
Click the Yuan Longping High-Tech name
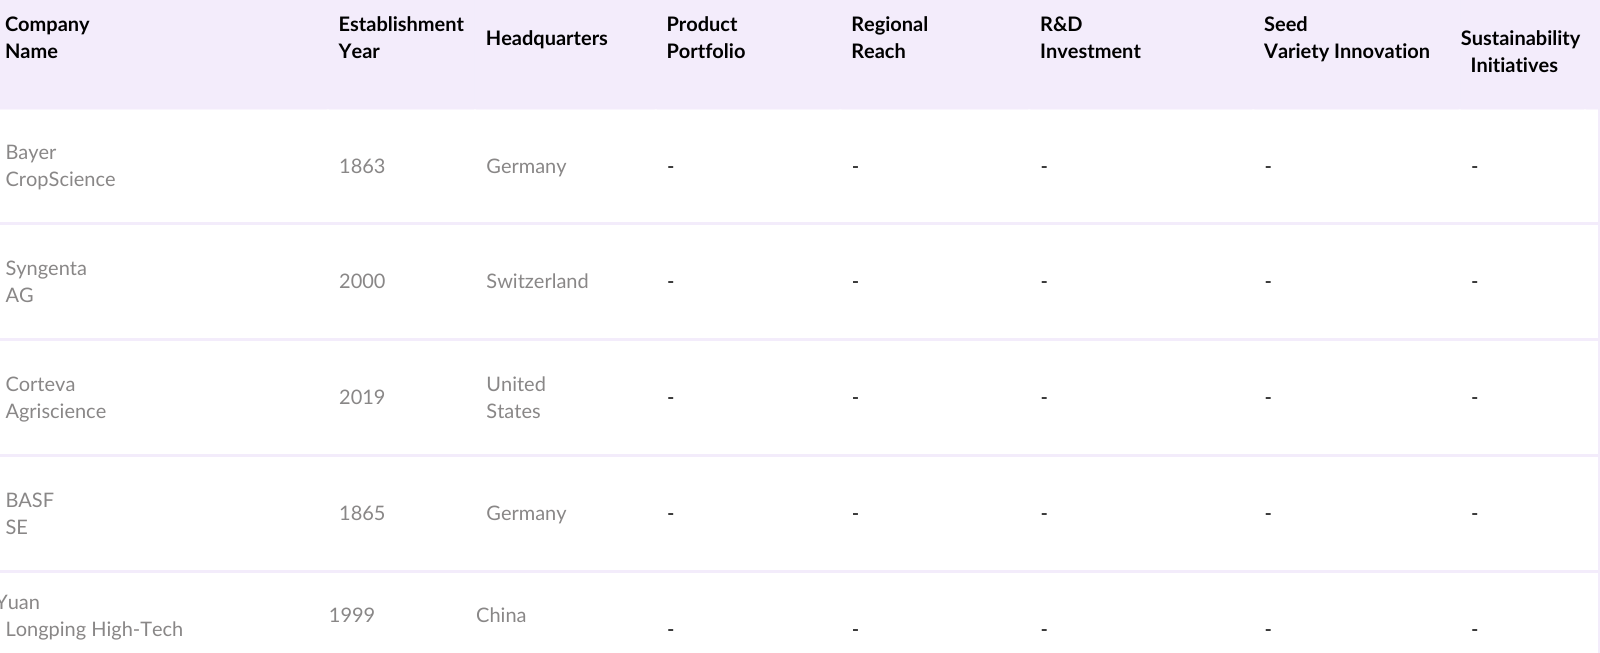[93, 616]
